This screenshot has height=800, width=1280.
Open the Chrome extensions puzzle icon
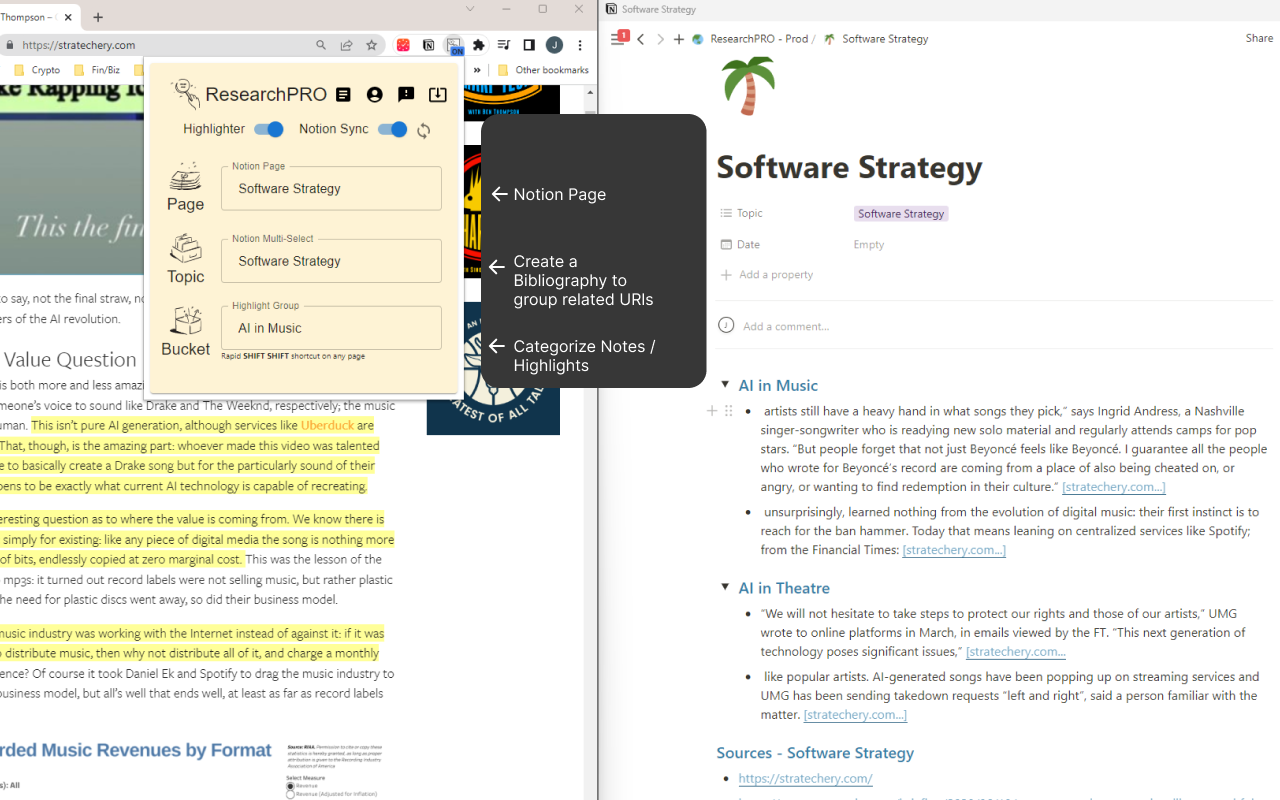click(479, 45)
